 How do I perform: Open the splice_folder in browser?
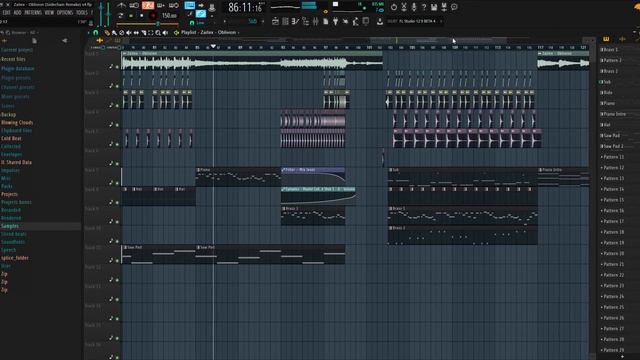click(15, 258)
